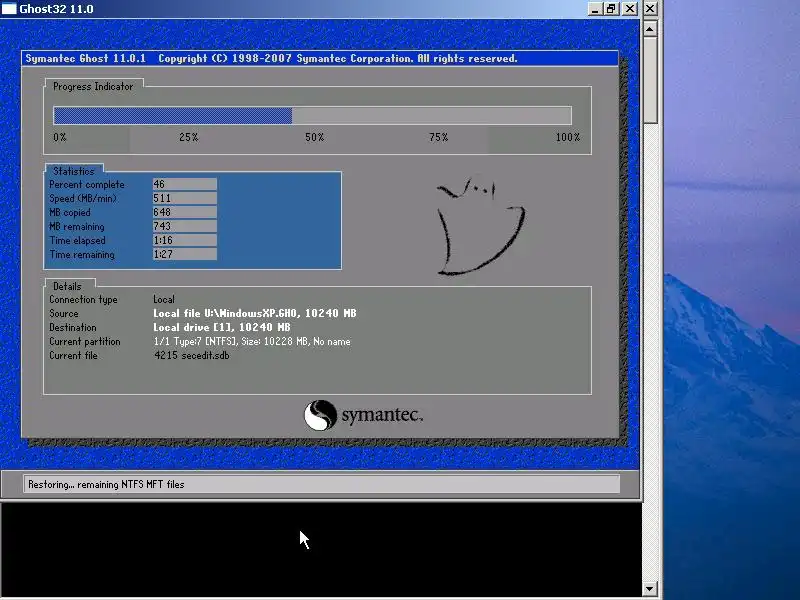Click current partition 1/1 Type:7 text
The width and height of the screenshot is (800, 600).
tap(252, 341)
